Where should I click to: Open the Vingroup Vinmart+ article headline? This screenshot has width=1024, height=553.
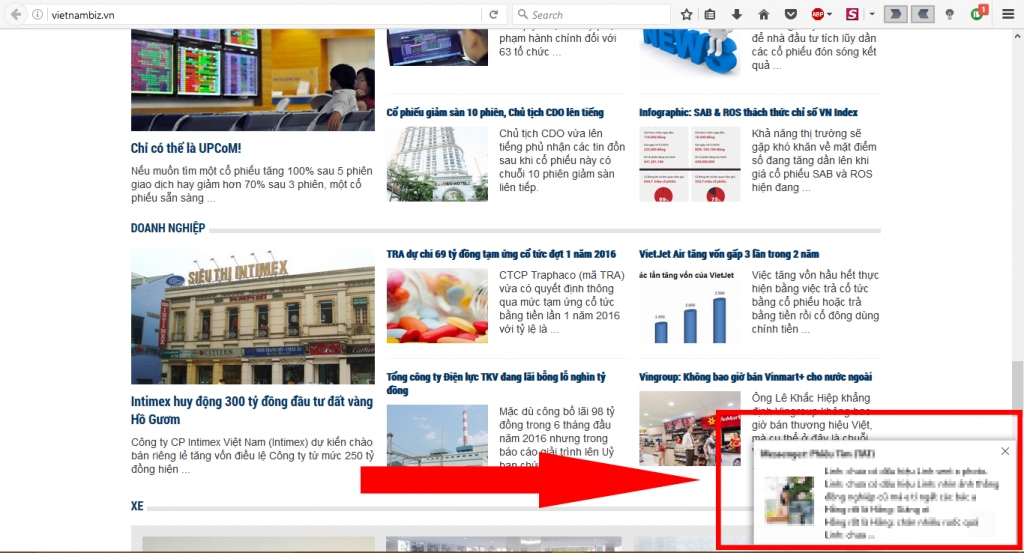(x=756, y=377)
